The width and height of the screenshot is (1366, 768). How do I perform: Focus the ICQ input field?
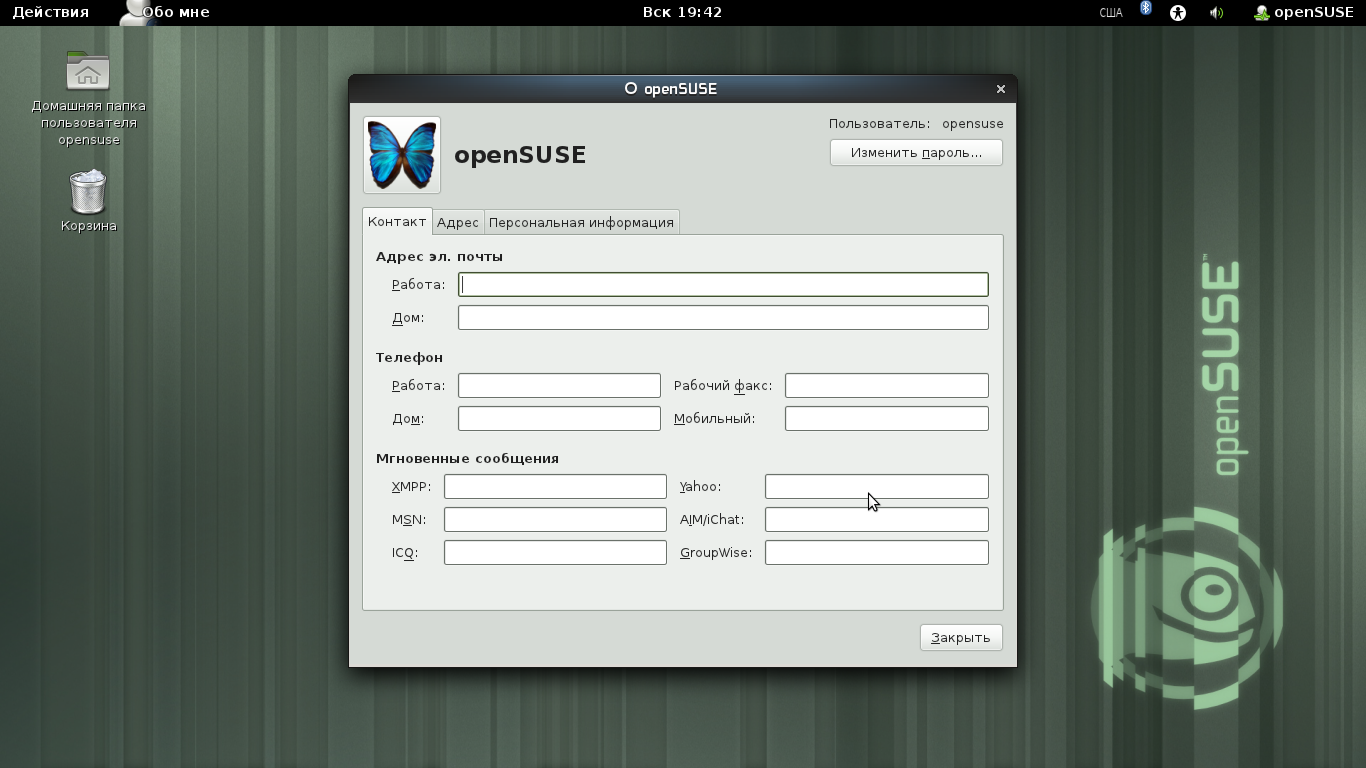(x=555, y=553)
